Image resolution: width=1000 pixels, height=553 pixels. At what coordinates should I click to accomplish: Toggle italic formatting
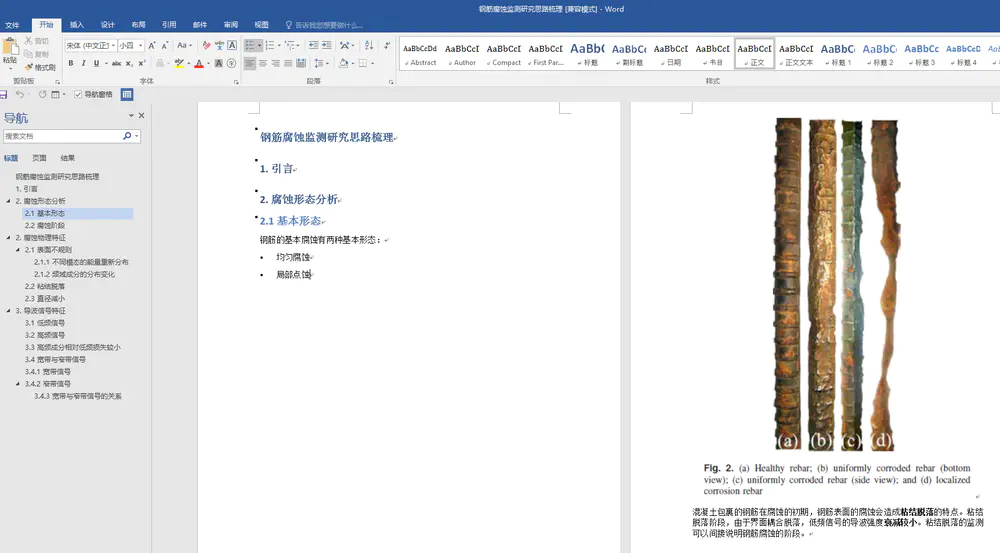84,63
